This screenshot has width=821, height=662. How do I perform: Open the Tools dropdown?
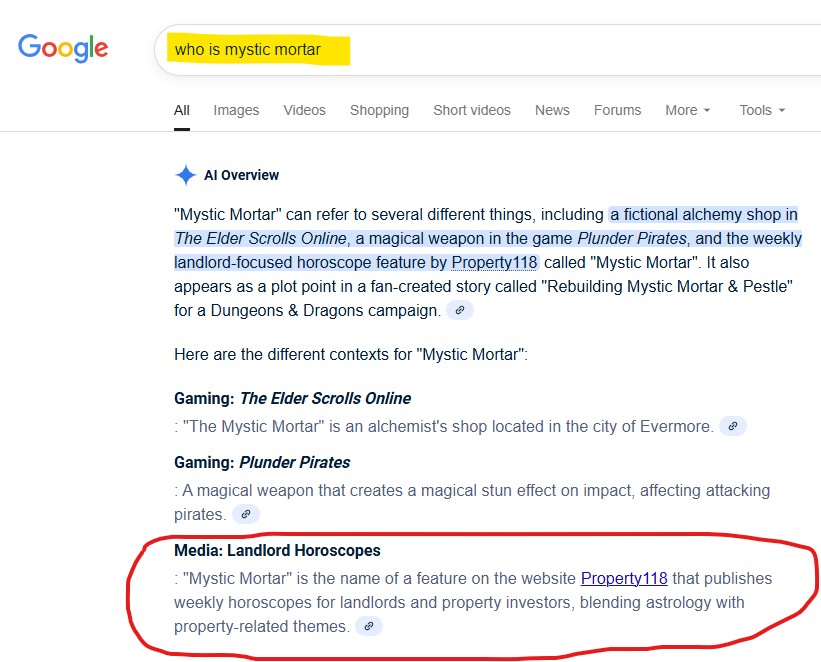[762, 110]
